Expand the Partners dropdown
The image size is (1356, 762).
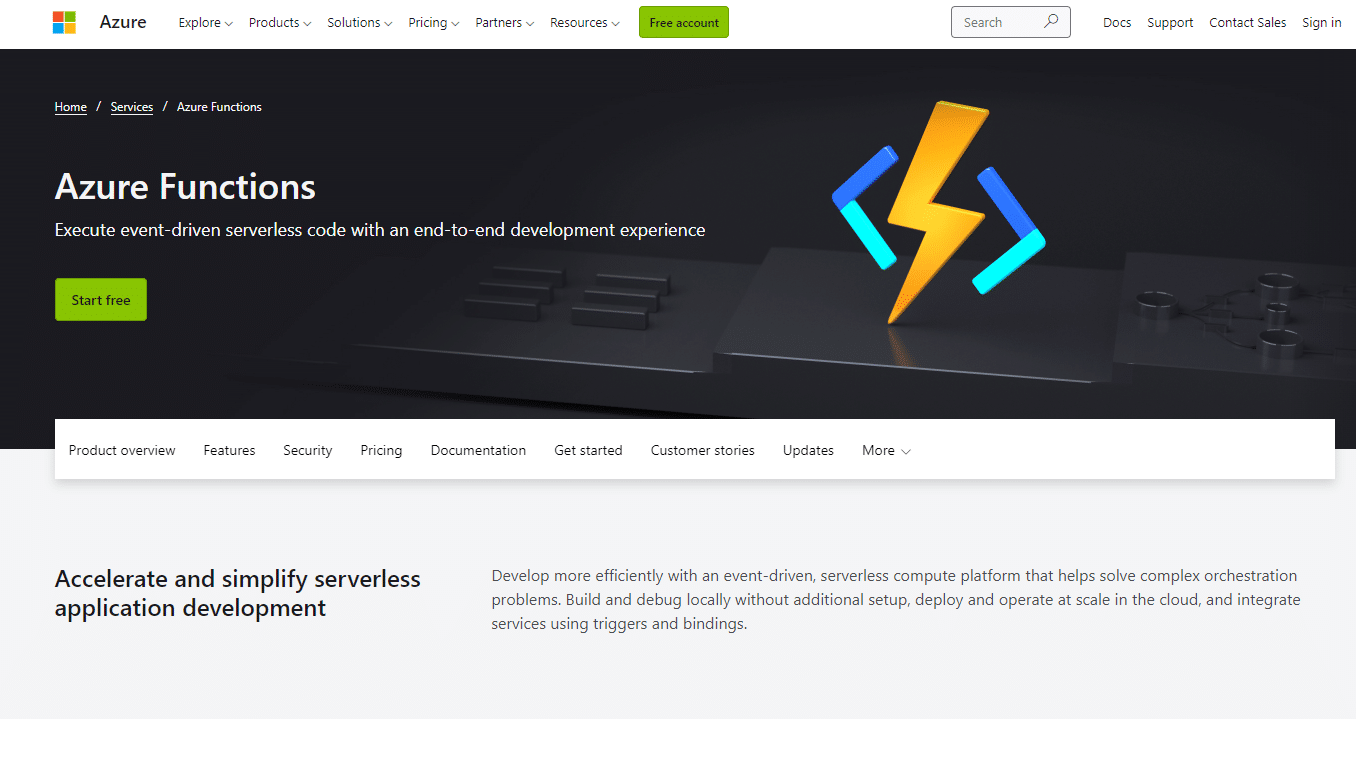pyautogui.click(x=504, y=22)
